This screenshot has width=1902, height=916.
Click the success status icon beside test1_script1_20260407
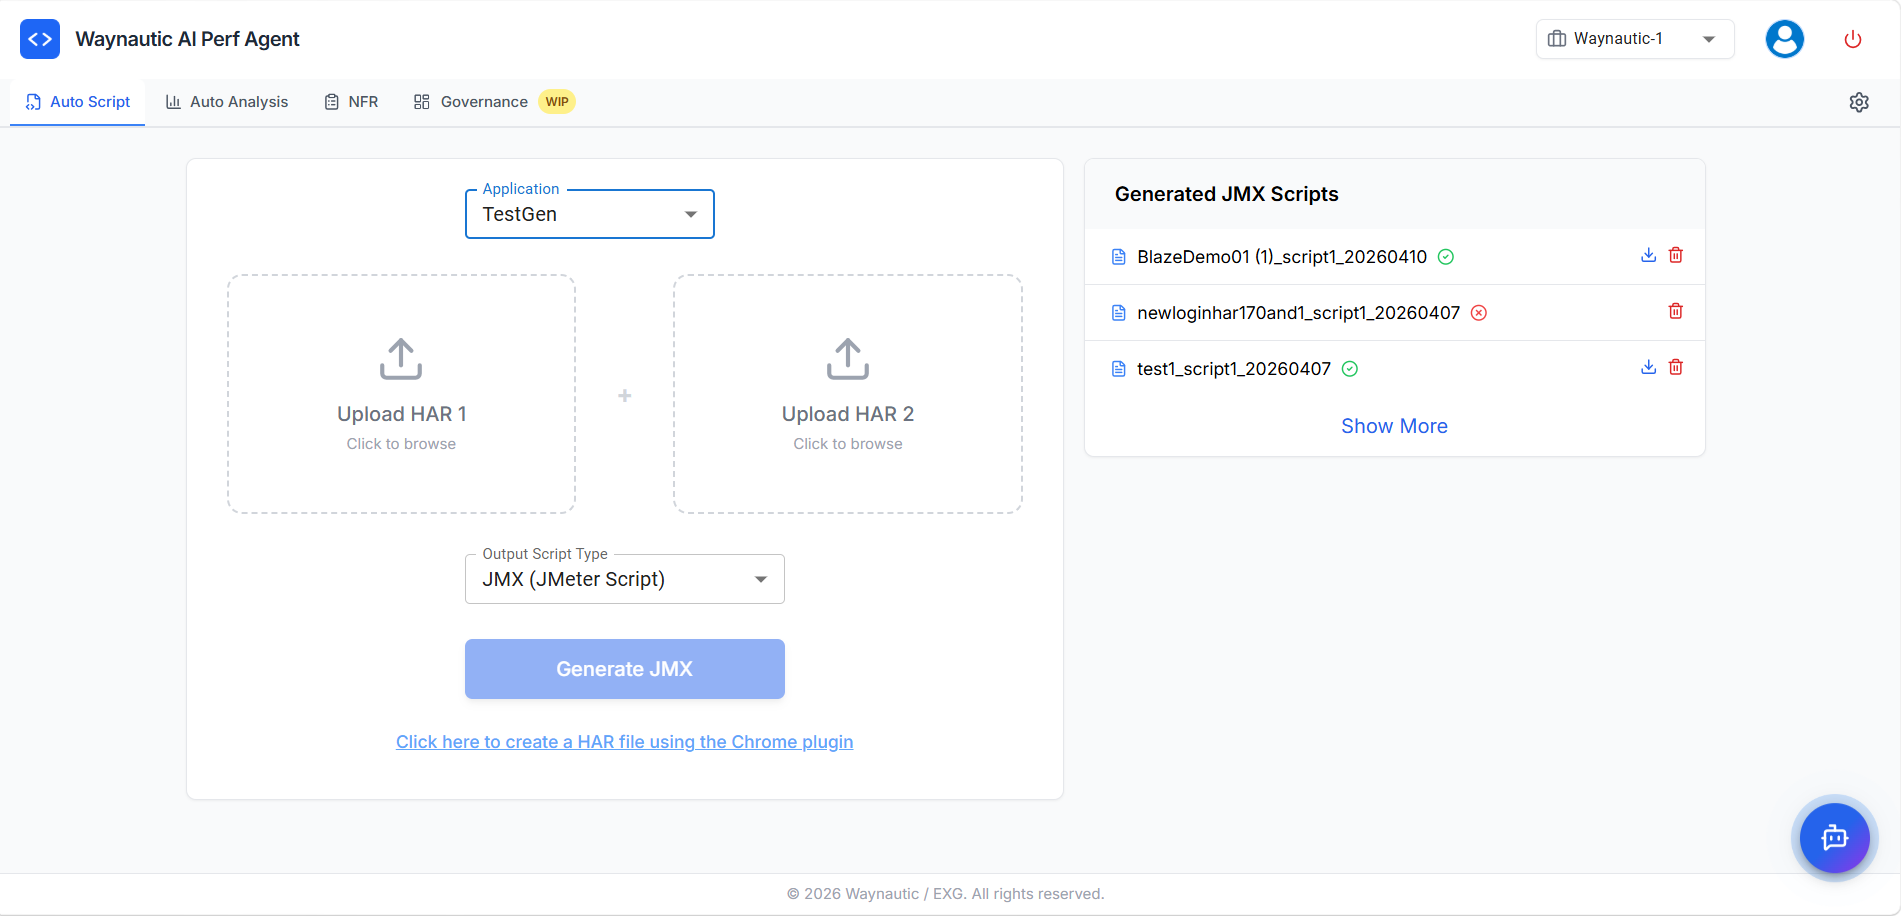[1349, 368]
